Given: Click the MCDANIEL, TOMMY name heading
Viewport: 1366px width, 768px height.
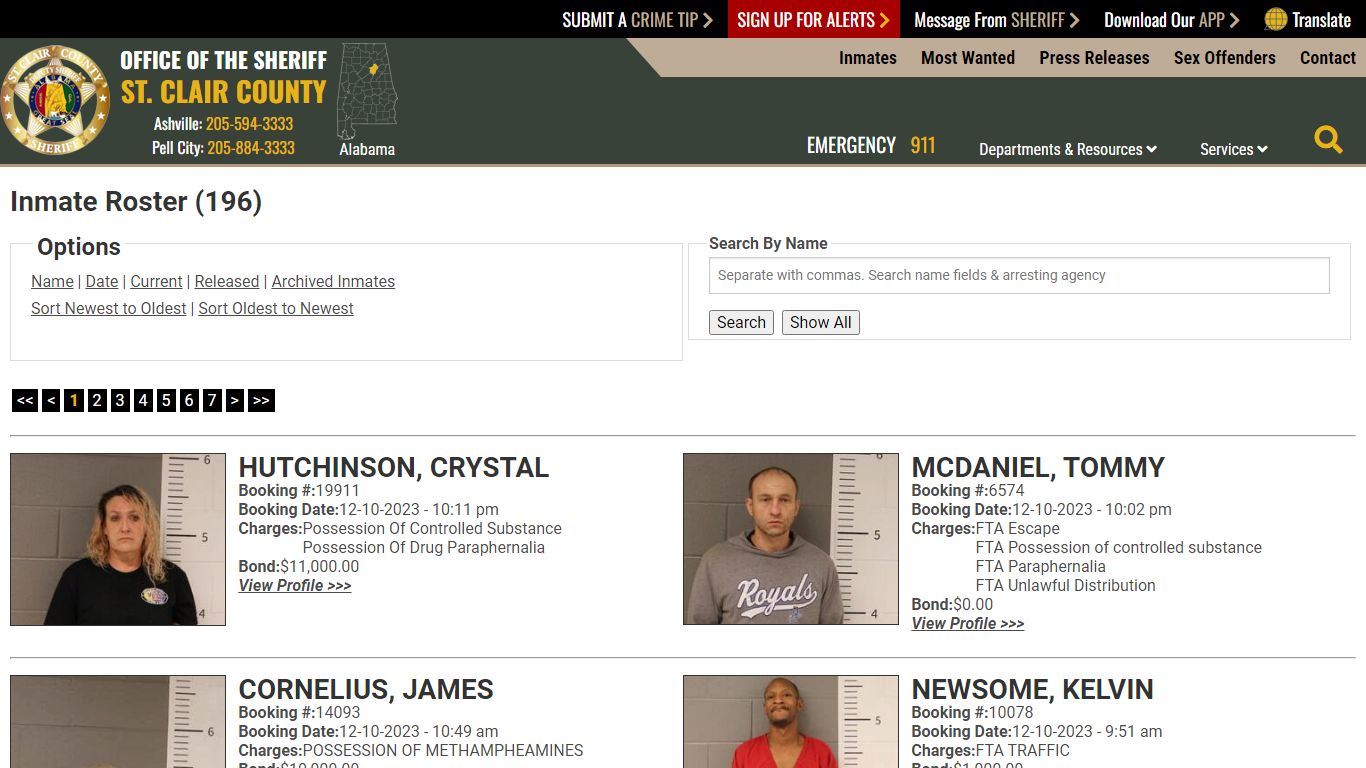Looking at the screenshot, I should pos(1038,468).
